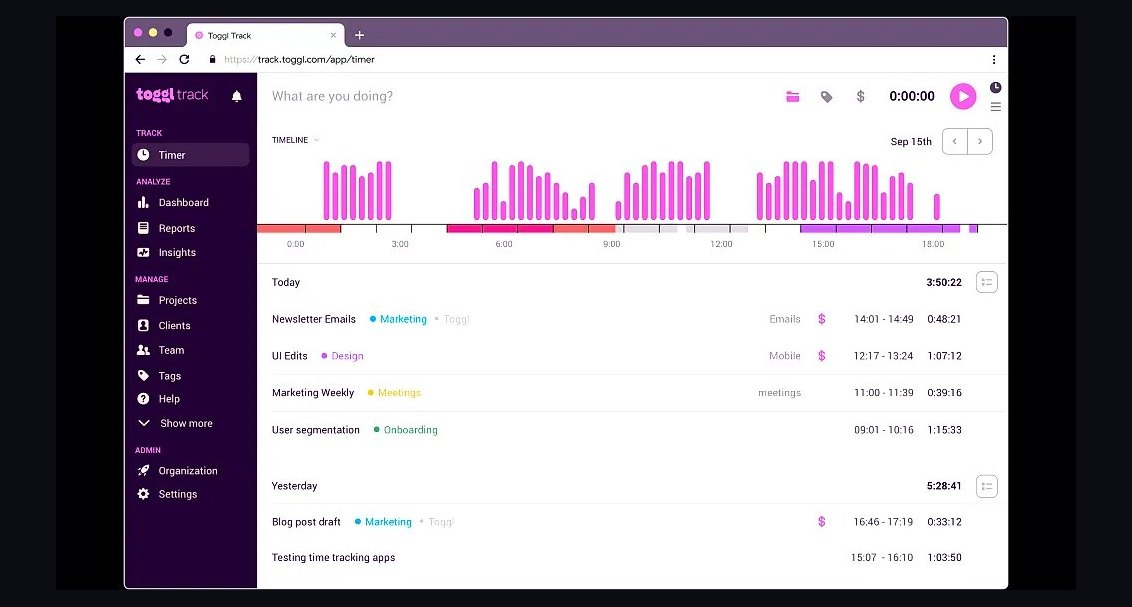Click the Settings gear icon
The image size is (1132, 607).
[x=144, y=494]
